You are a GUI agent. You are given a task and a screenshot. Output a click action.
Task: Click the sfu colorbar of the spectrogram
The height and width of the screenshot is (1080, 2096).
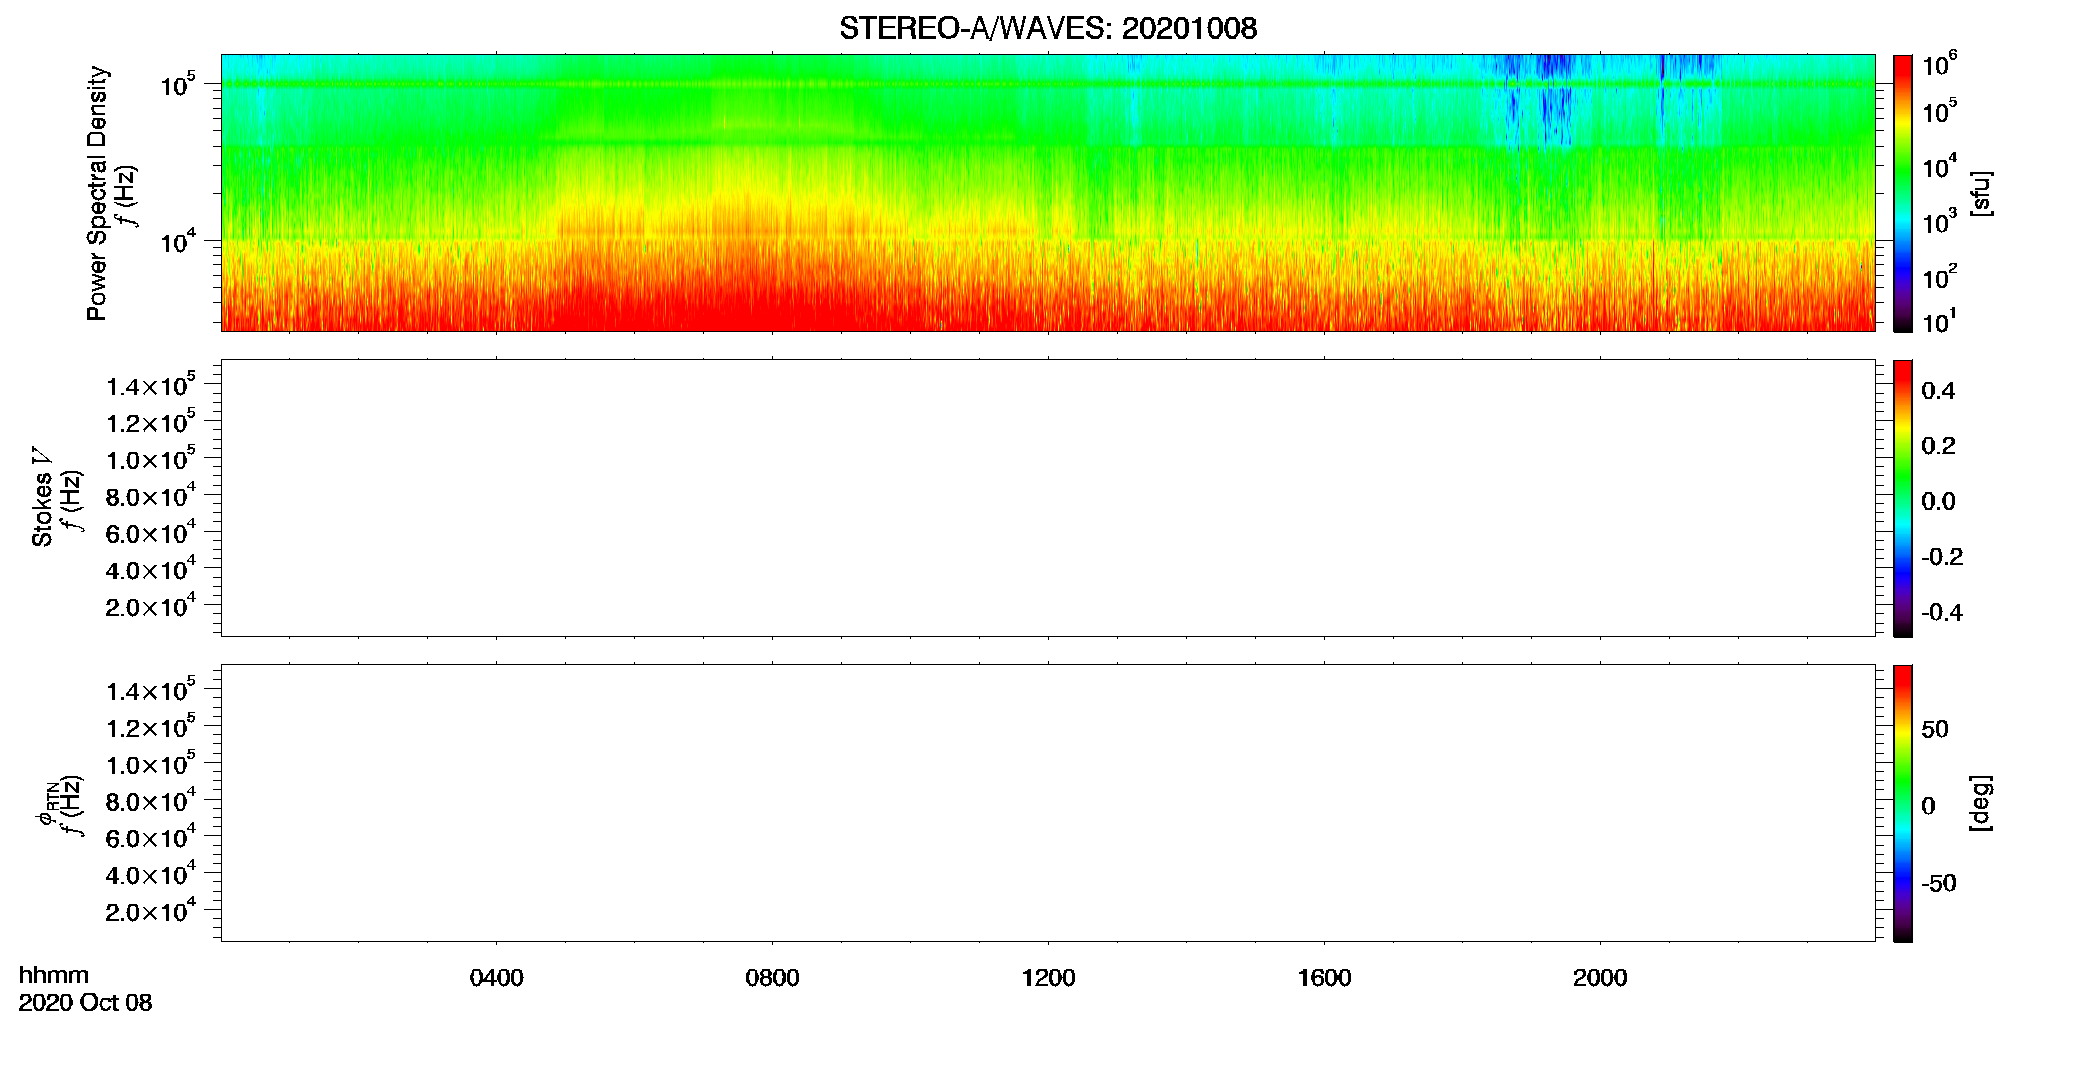(1903, 193)
